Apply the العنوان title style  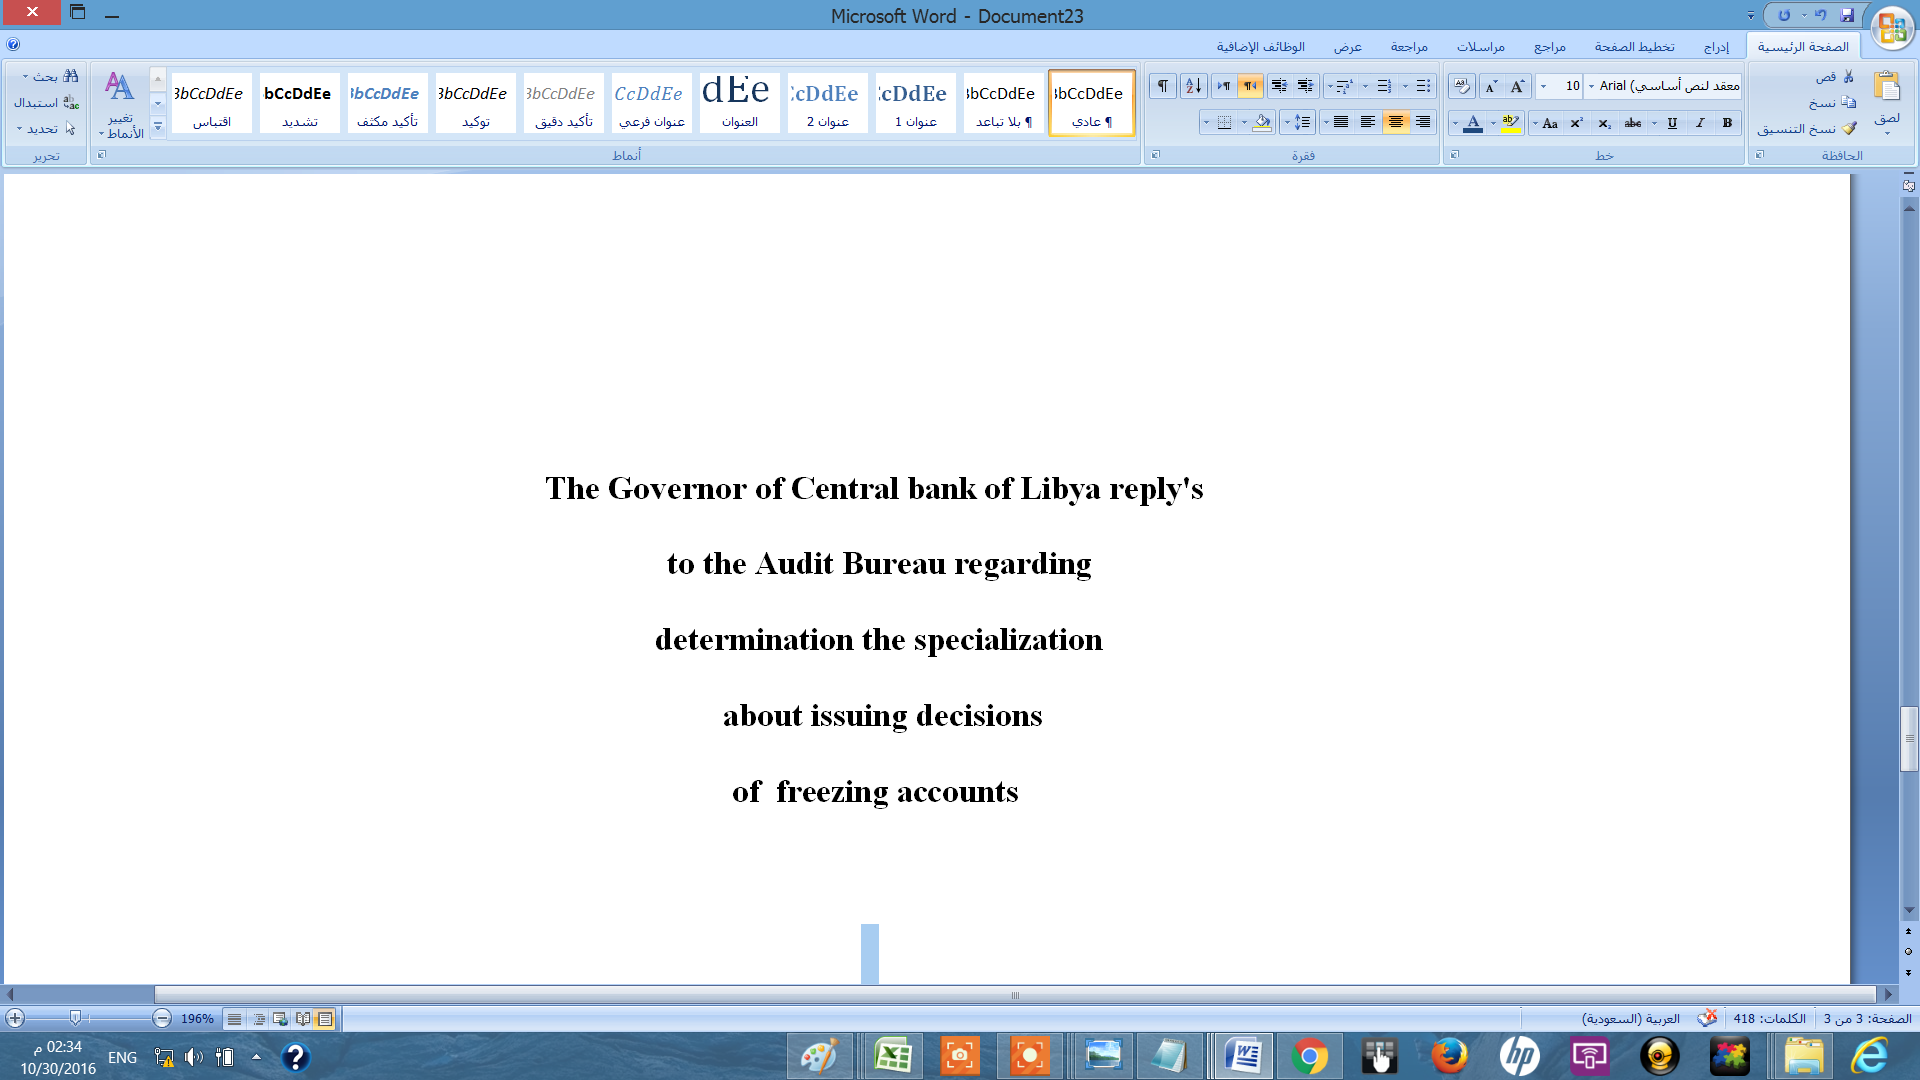point(739,103)
